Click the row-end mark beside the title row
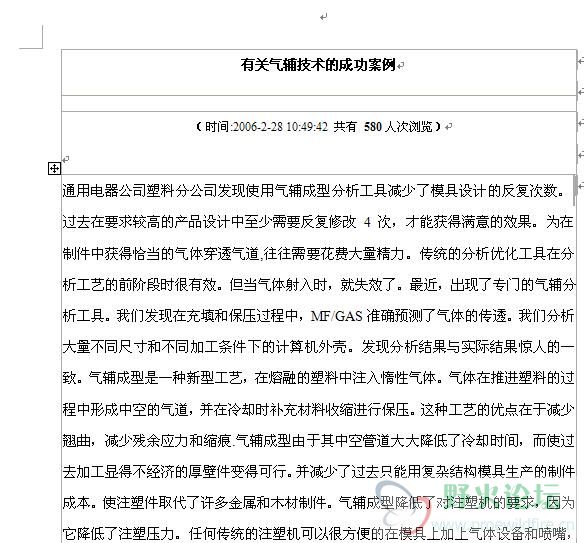584x543 pixels. (x=580, y=60)
